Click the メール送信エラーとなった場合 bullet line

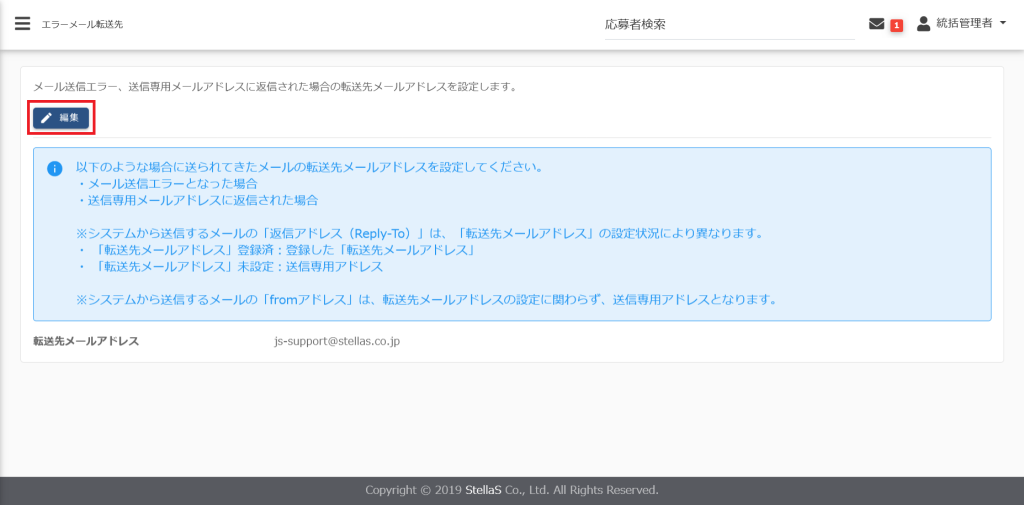click(168, 184)
